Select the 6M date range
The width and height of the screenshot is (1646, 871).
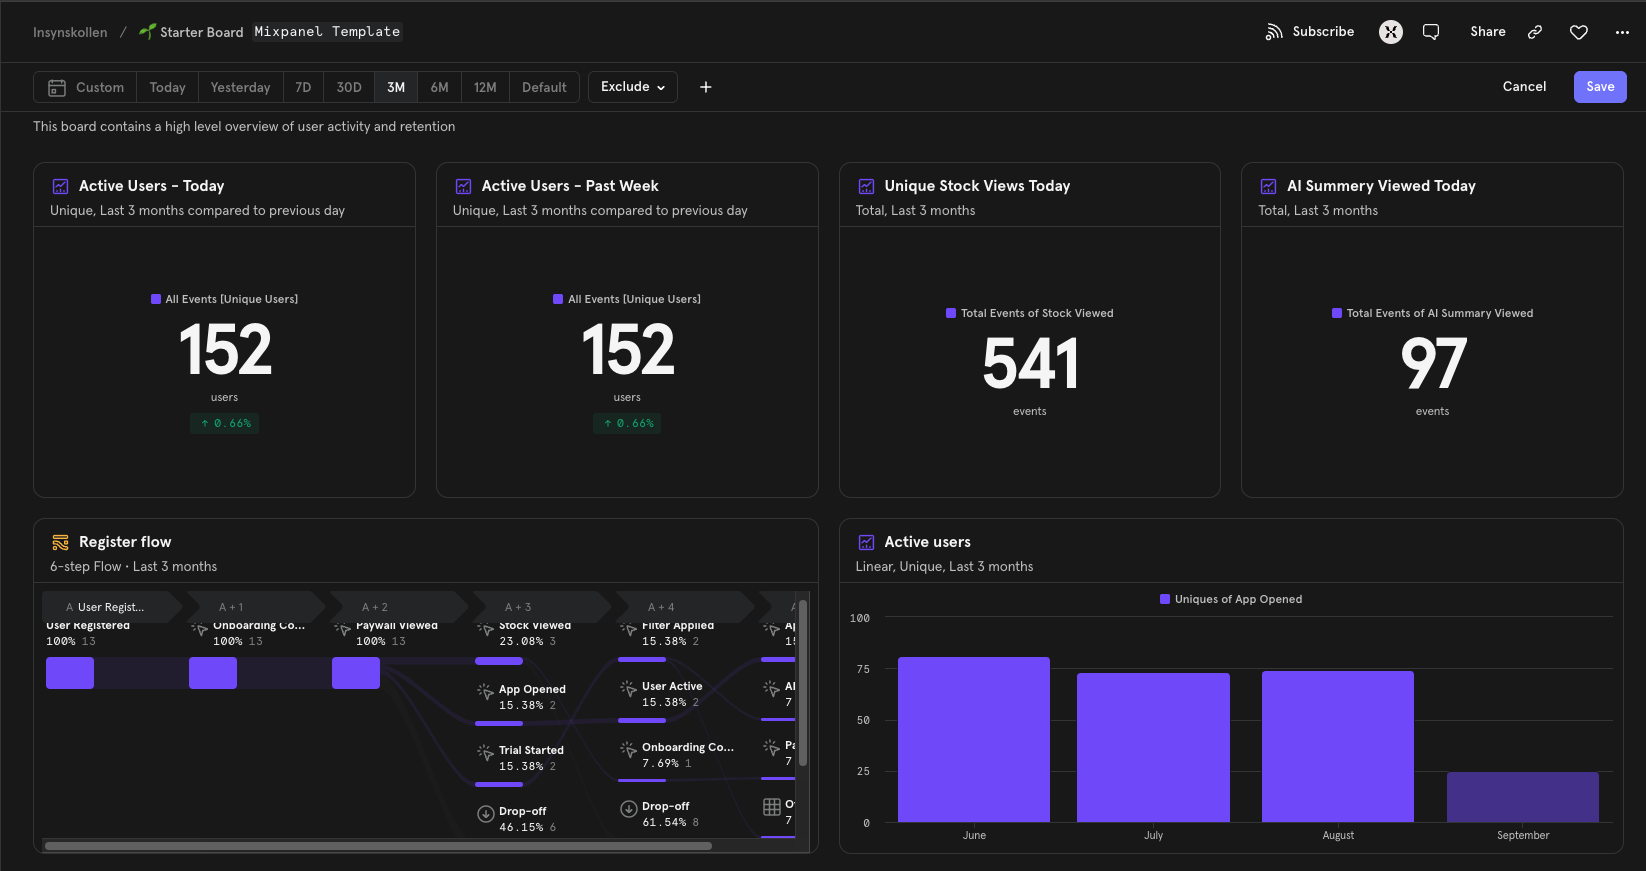[439, 87]
